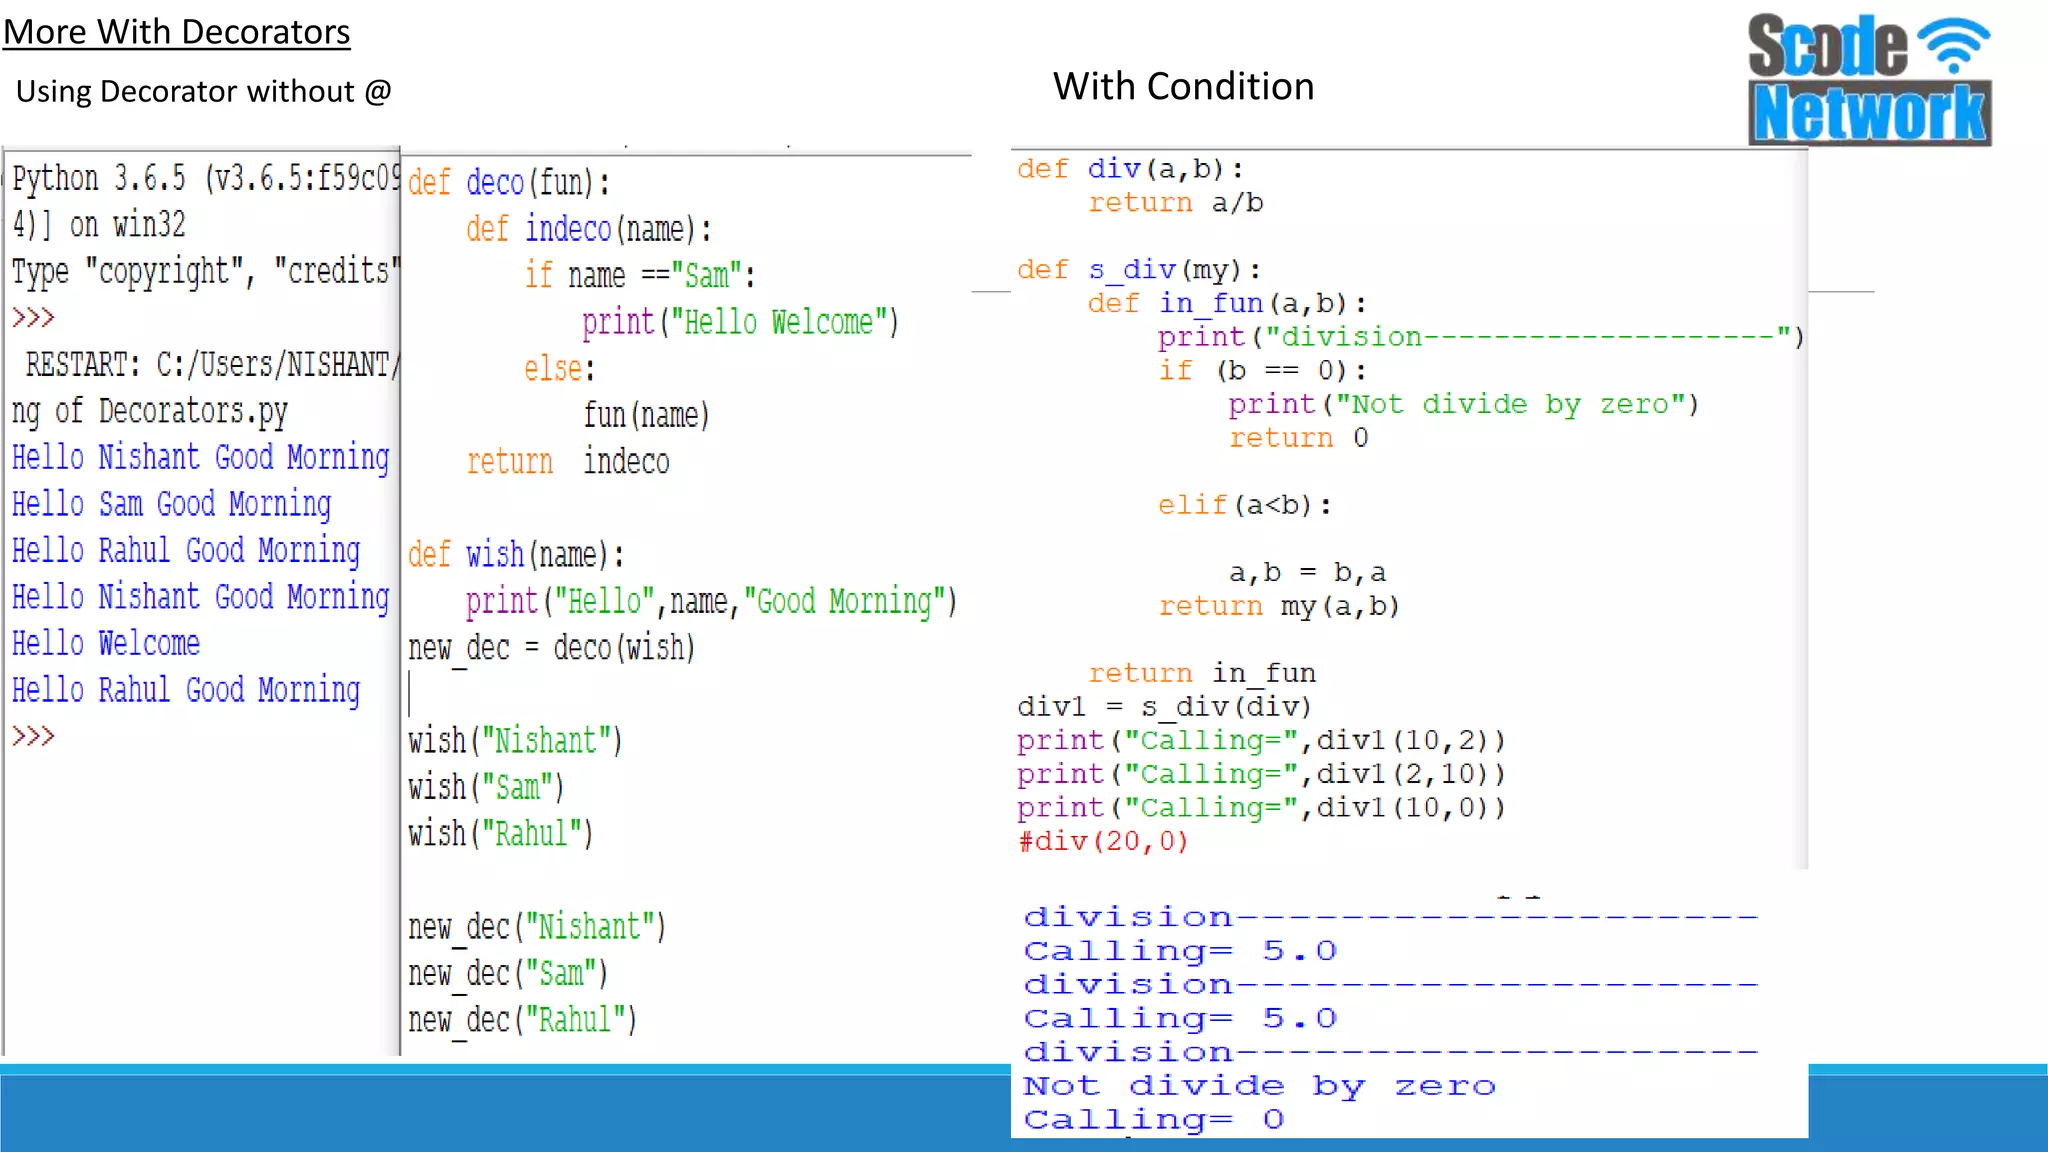Click the 'Calling= 0' output line
This screenshot has width=2048, height=1152.
[1154, 1120]
